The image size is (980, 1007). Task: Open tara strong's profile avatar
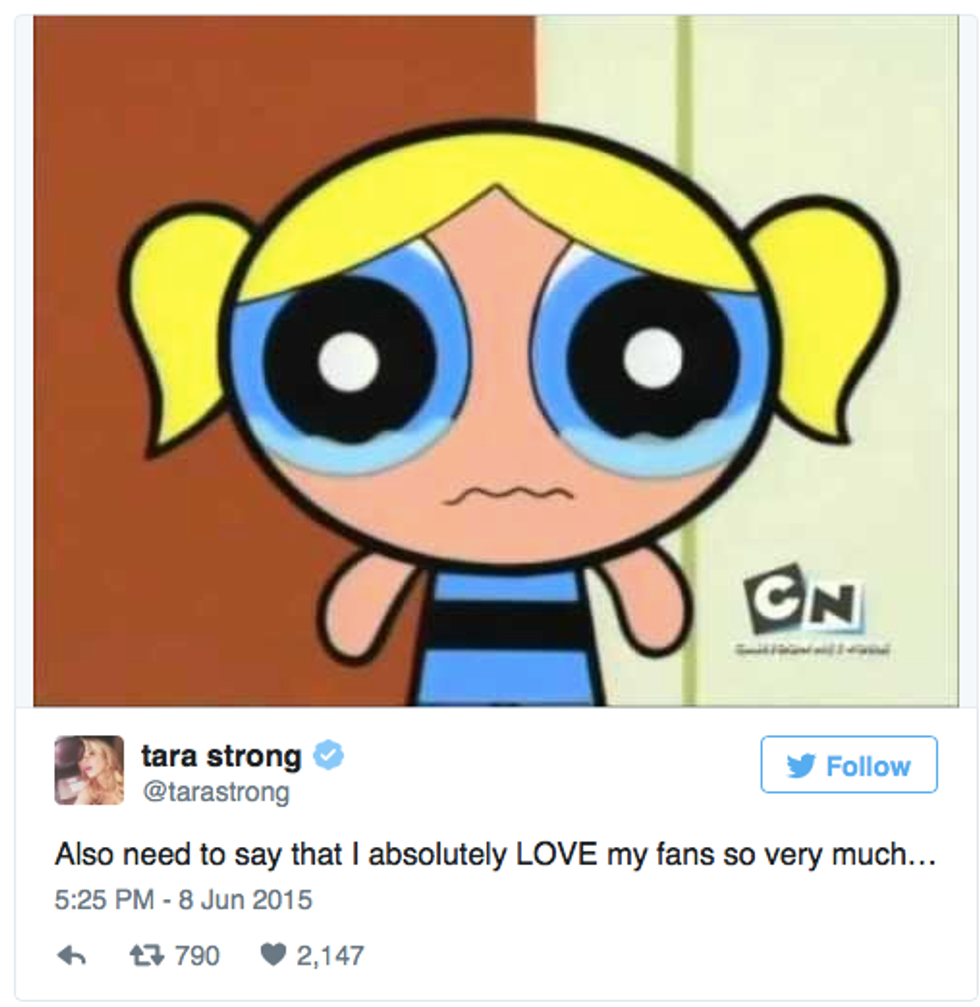tap(89, 770)
